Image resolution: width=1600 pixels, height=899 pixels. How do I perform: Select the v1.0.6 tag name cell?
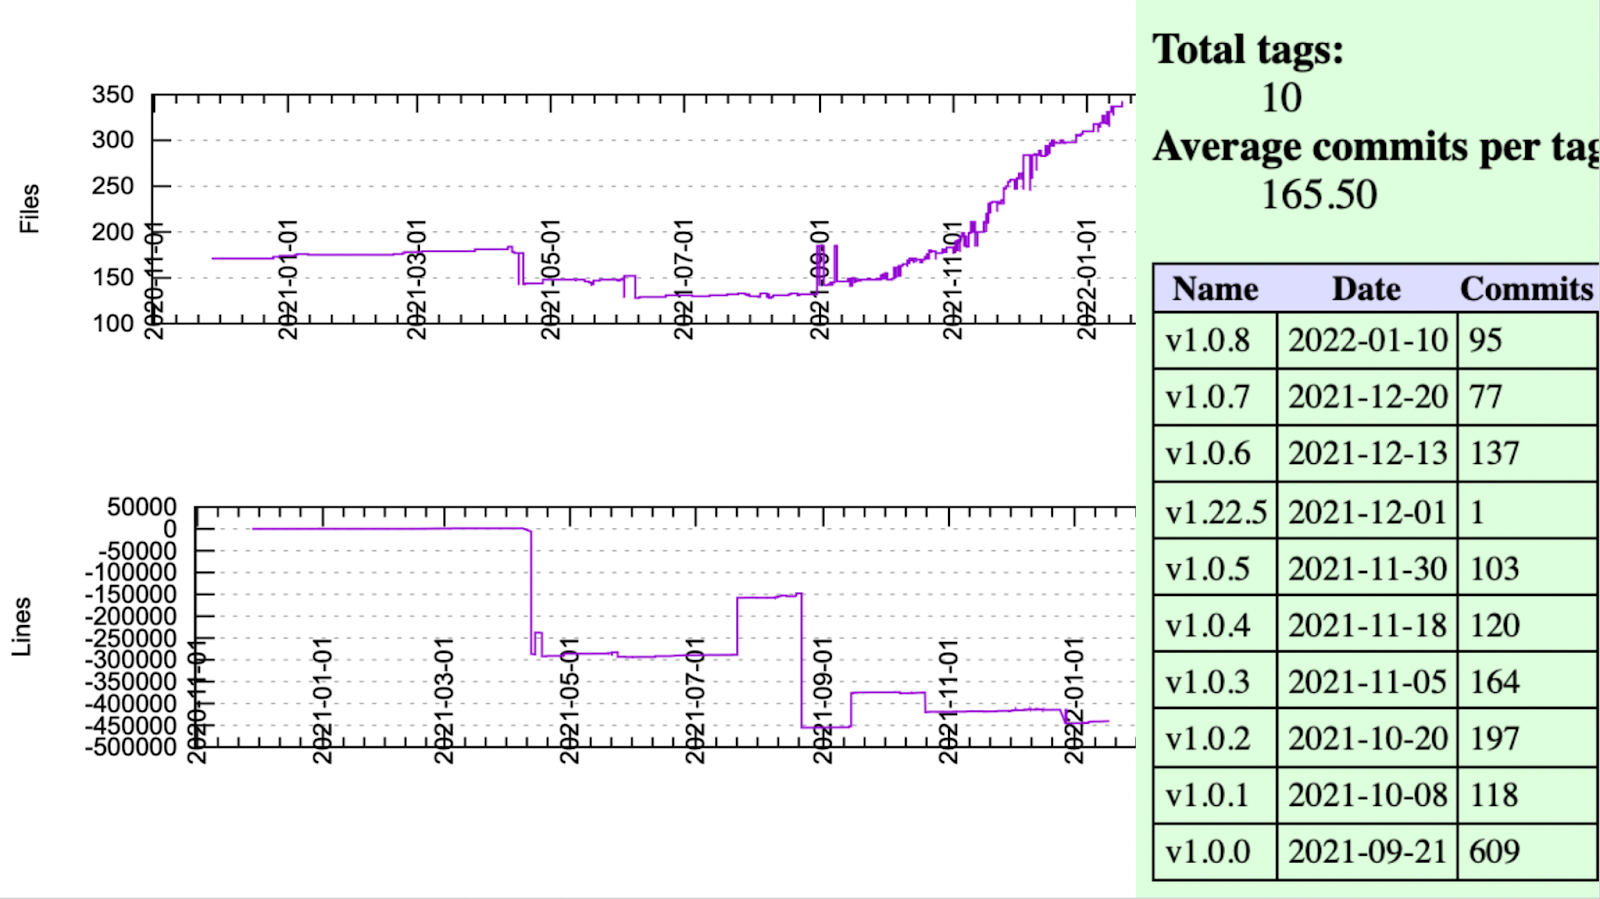(x=1215, y=454)
